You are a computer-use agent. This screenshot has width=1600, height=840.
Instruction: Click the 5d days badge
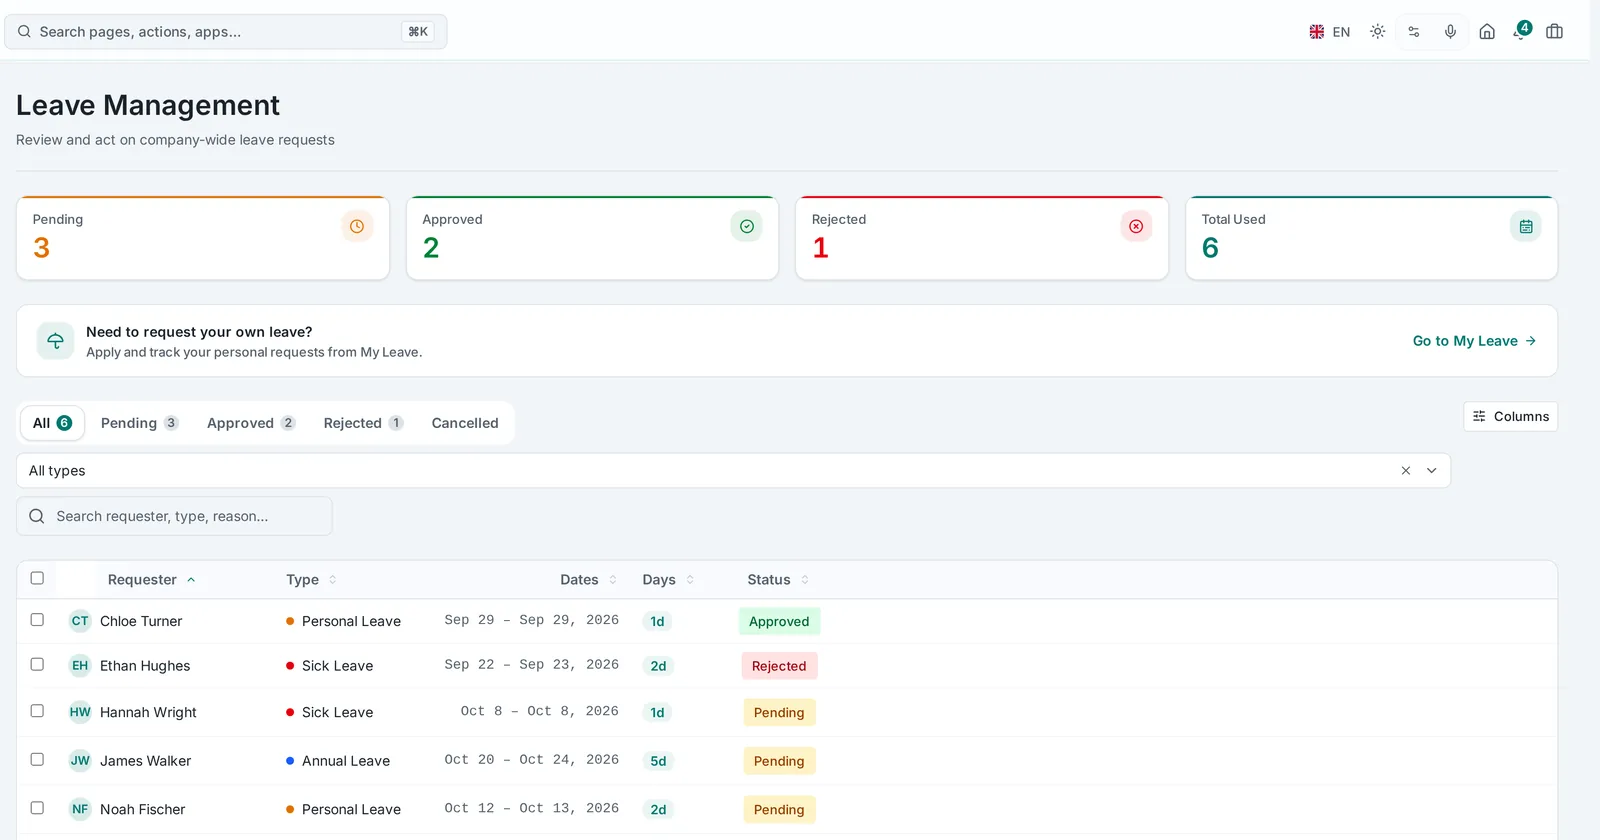[658, 761]
